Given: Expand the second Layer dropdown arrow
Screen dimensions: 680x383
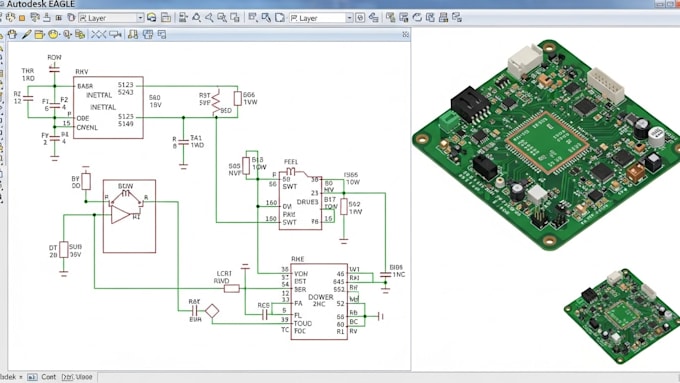Looking at the screenshot, I should pyautogui.click(x=349, y=18).
